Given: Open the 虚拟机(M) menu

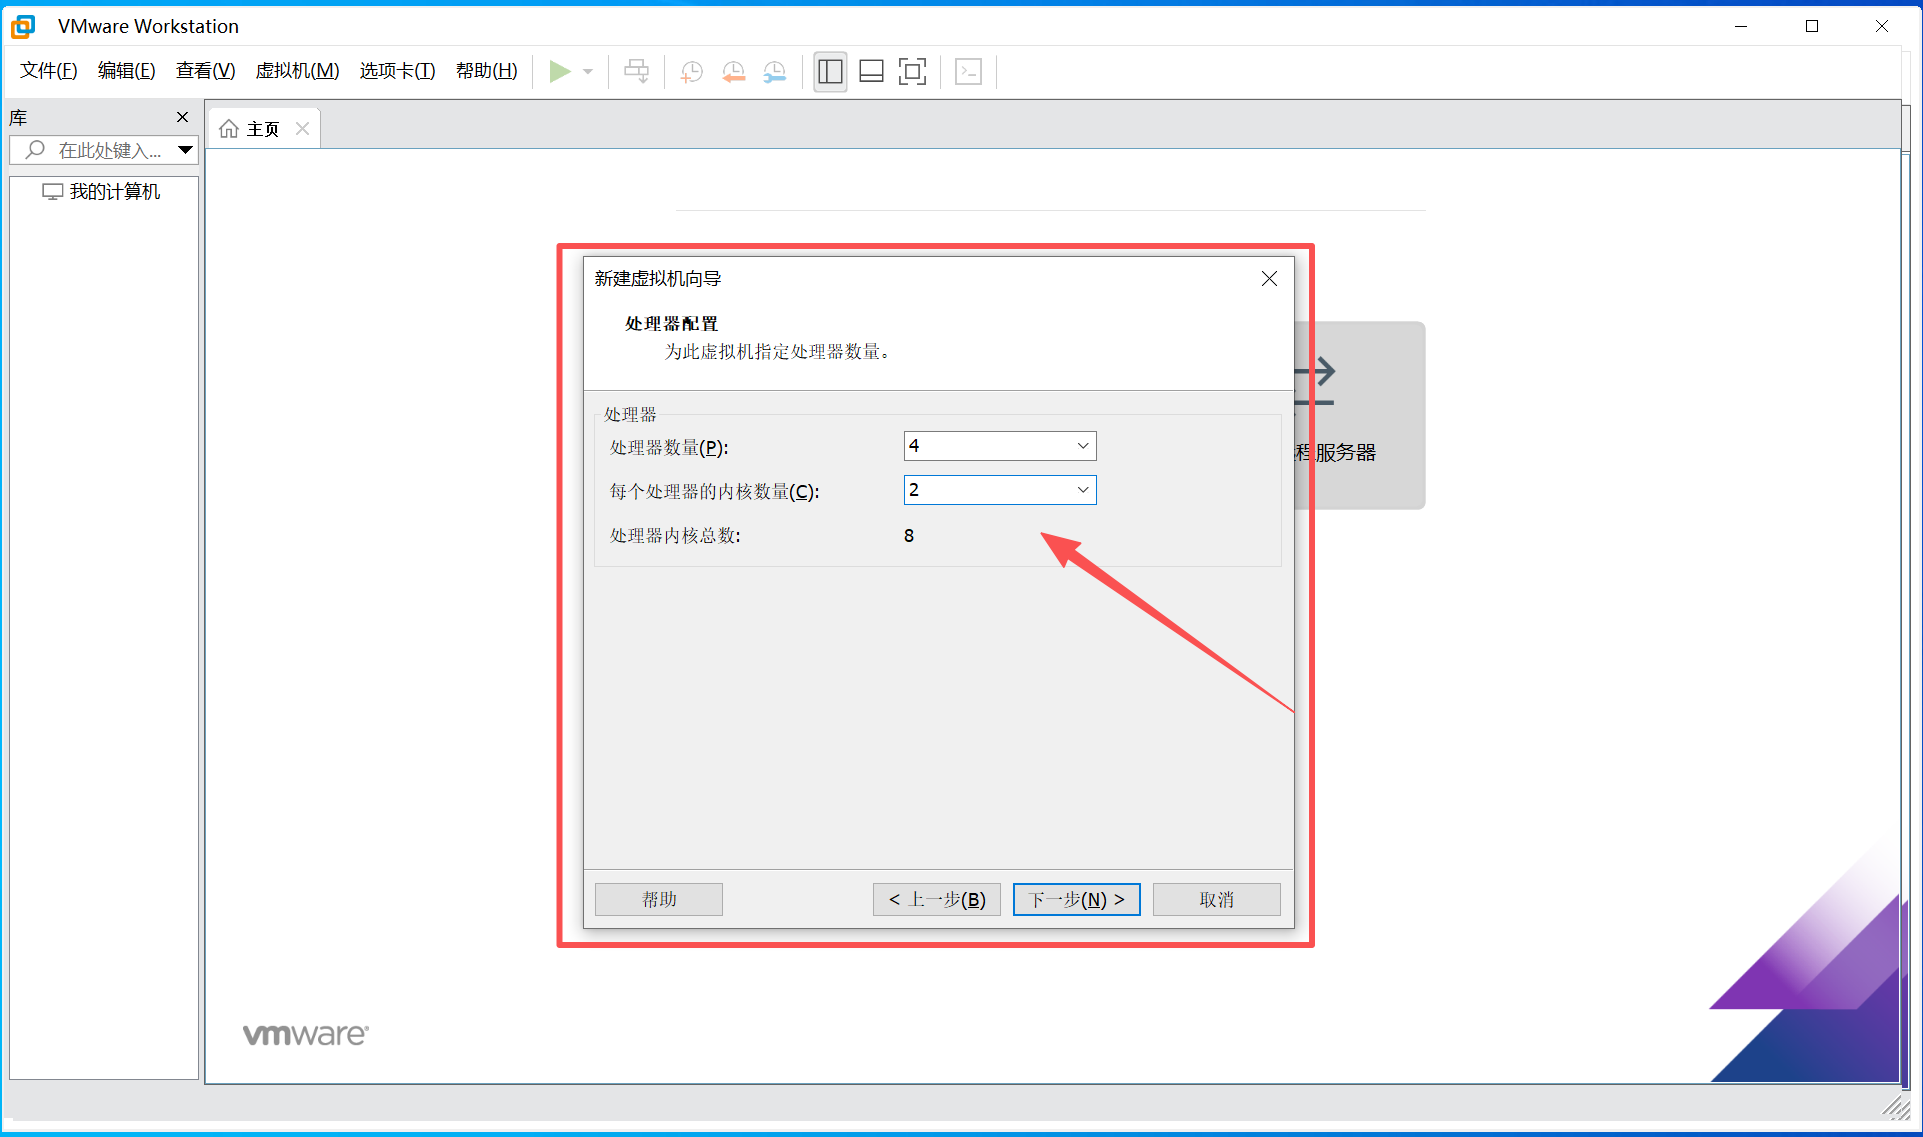Looking at the screenshot, I should (x=297, y=71).
